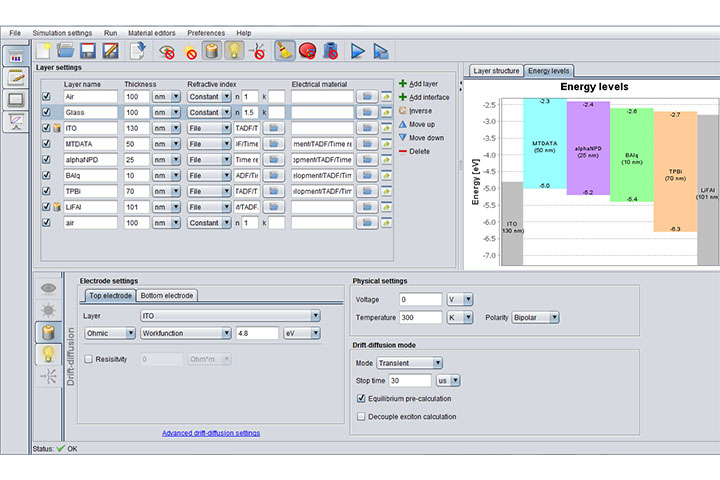The image size is (720, 480).
Task: Open the screen panel left sidebar icon
Action: point(16,100)
